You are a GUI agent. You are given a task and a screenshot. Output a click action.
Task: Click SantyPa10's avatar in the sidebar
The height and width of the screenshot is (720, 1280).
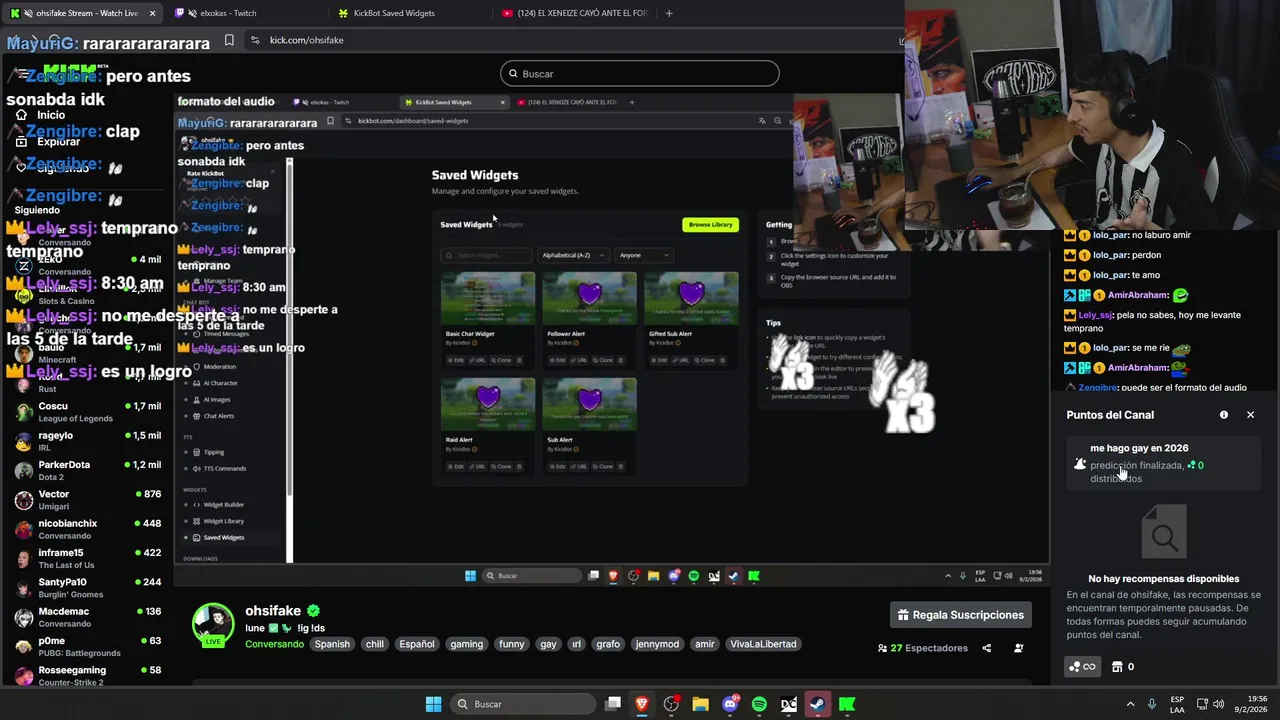pos(23,588)
